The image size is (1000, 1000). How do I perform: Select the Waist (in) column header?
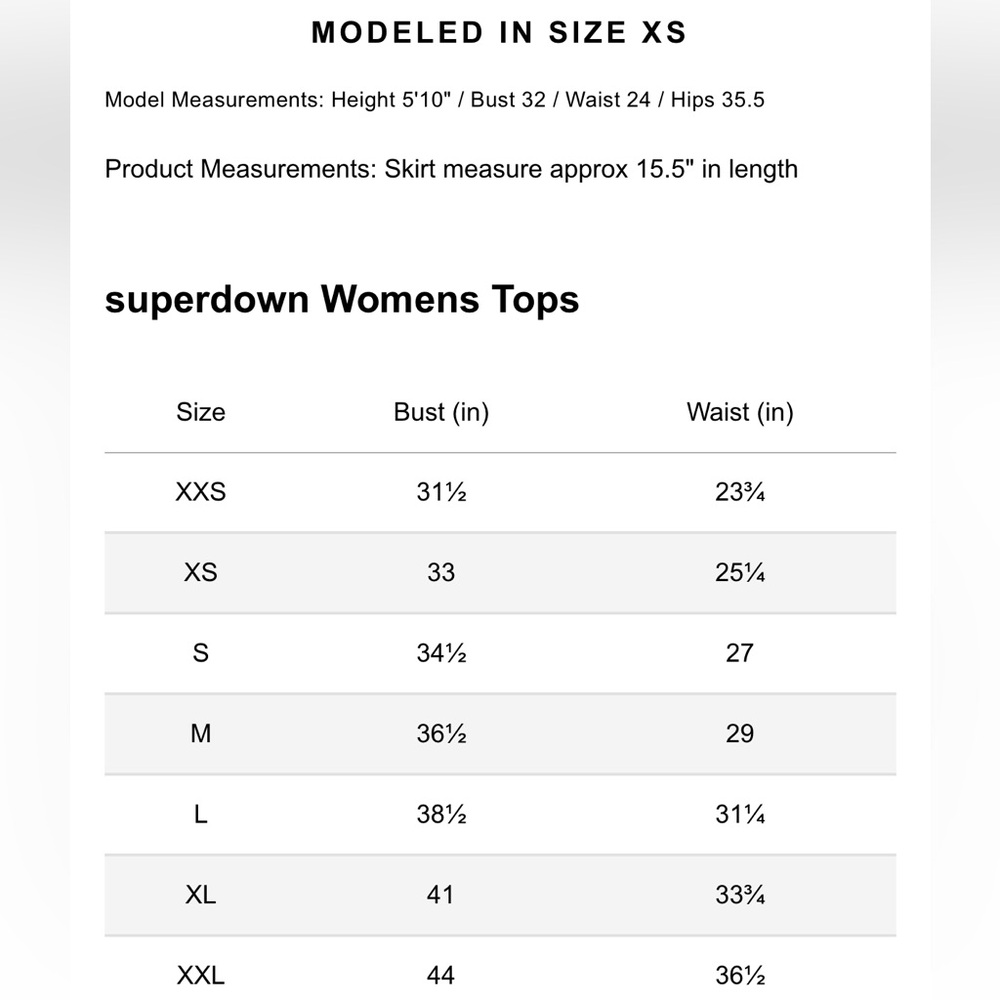point(740,412)
